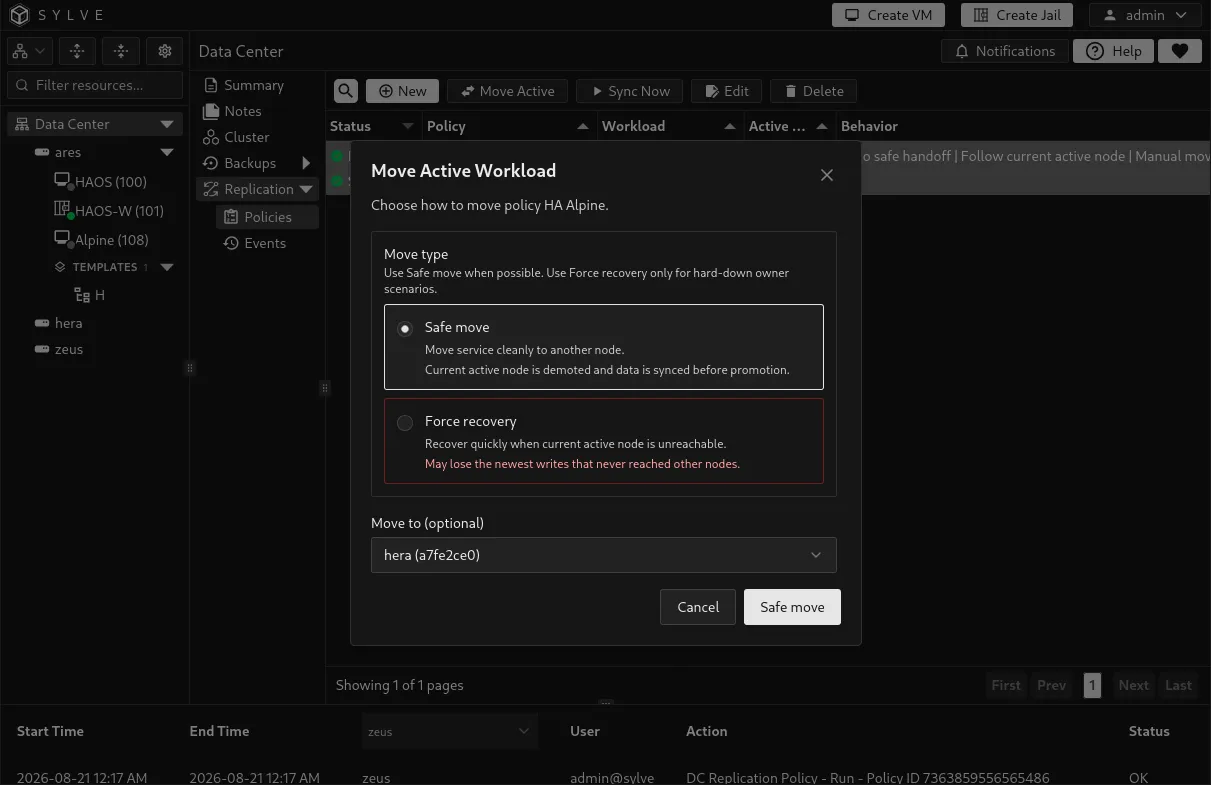Close the Move Active Workload dialog
The height and width of the screenshot is (785, 1211).
pos(826,175)
